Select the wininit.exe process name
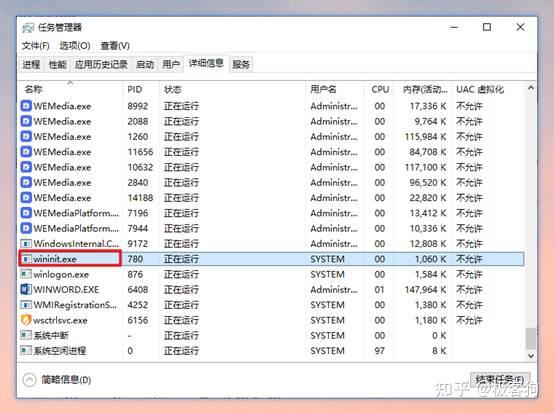554x413 pixels. pyautogui.click(x=55, y=259)
